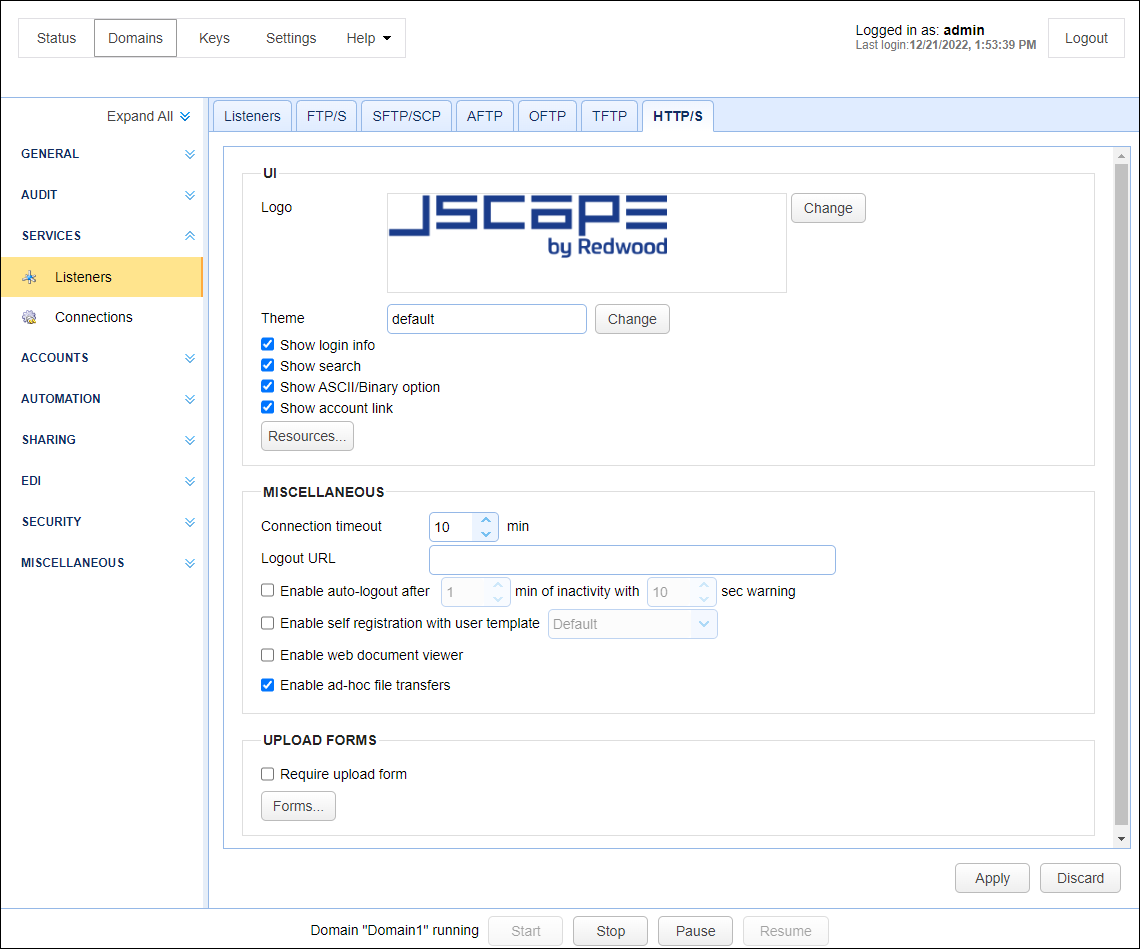
Task: Expand the ACCOUNTS section
Action: [x=190, y=358]
